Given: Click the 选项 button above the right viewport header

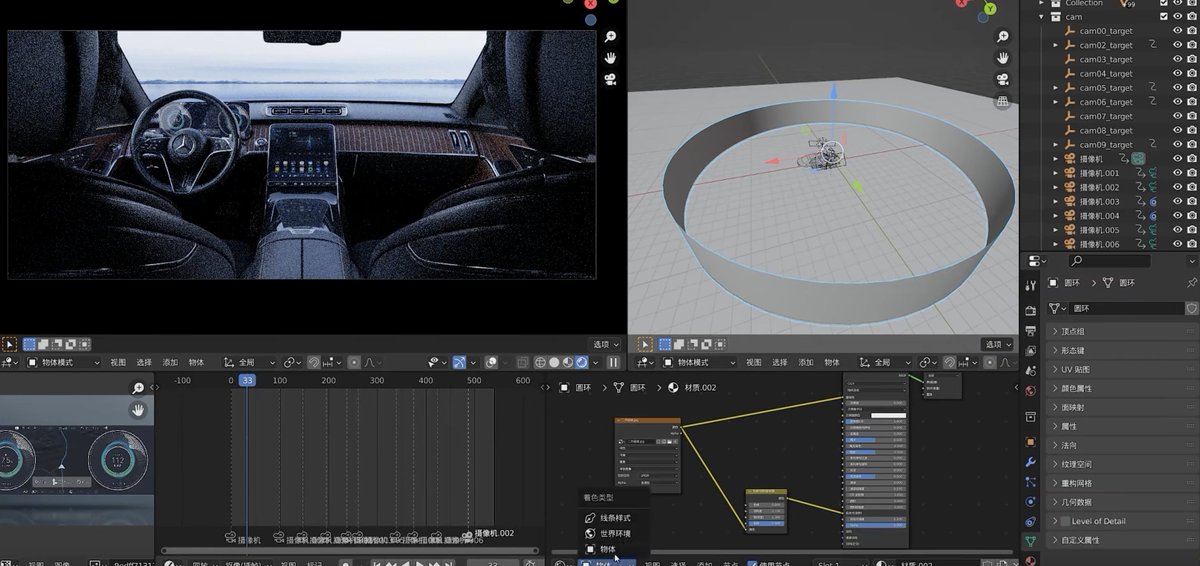Looking at the screenshot, I should click(996, 344).
